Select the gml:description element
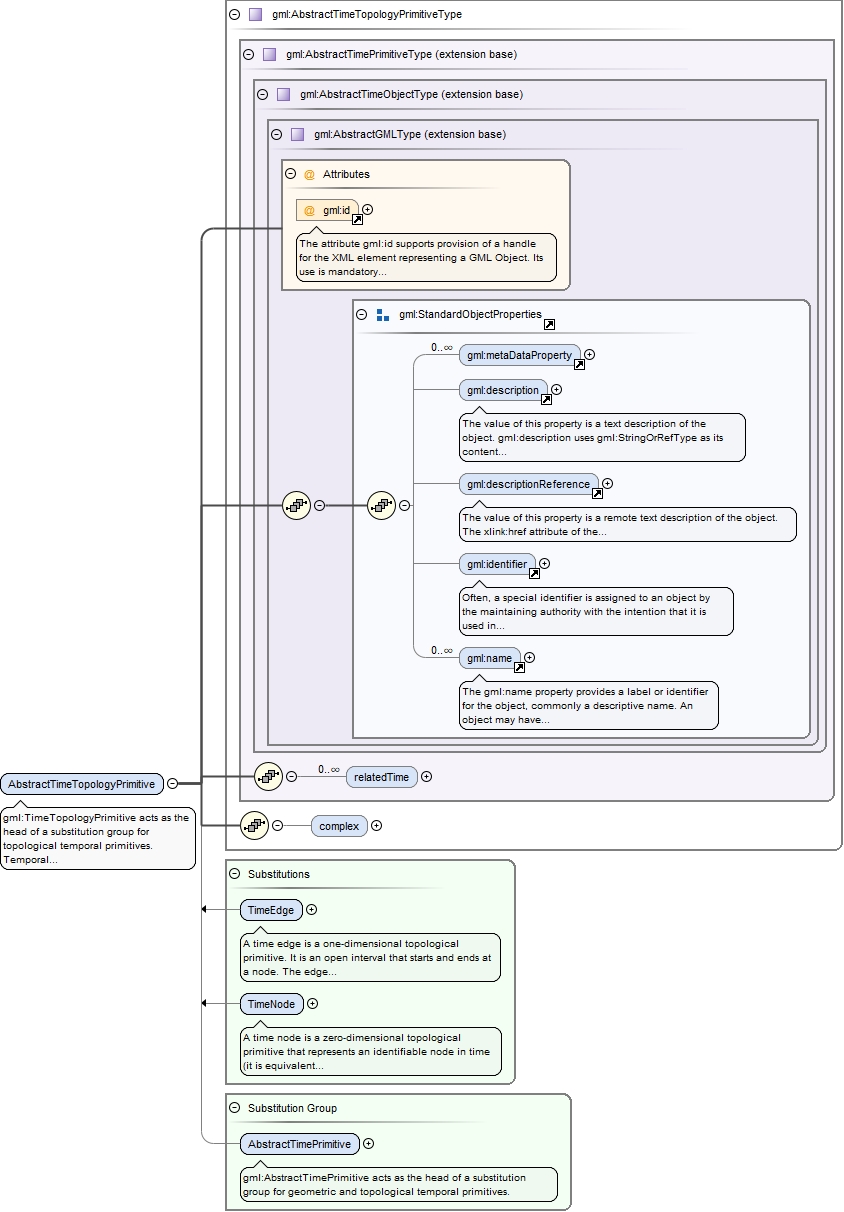The height and width of the screenshot is (1212, 844). pyautogui.click(x=504, y=390)
